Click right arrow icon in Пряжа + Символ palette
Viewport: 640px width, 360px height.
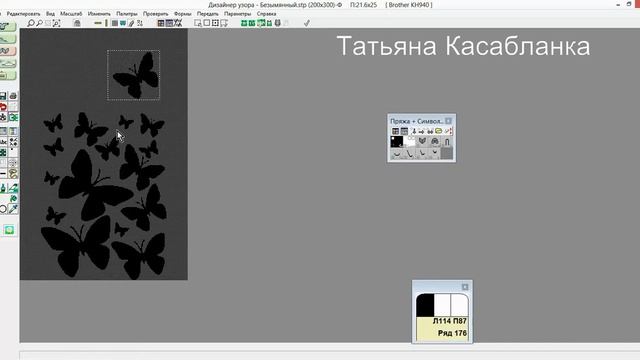coord(422,131)
